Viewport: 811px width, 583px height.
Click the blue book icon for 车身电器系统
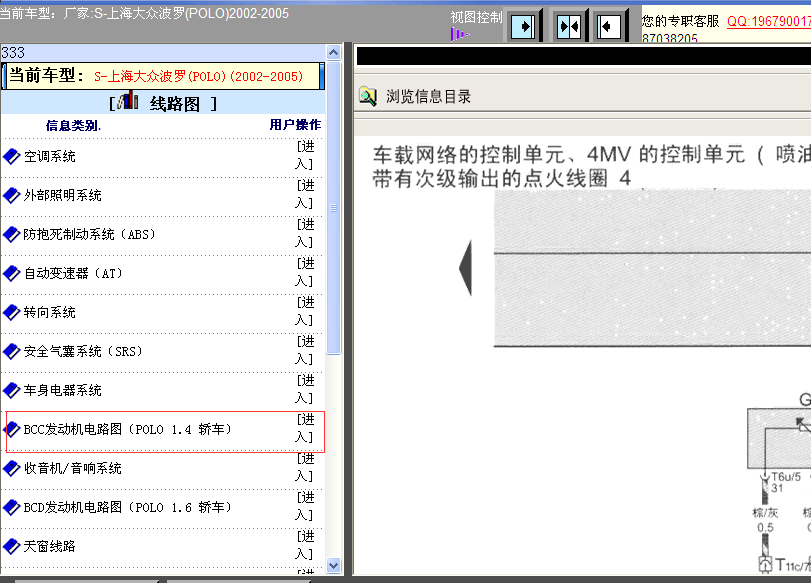pos(11,390)
